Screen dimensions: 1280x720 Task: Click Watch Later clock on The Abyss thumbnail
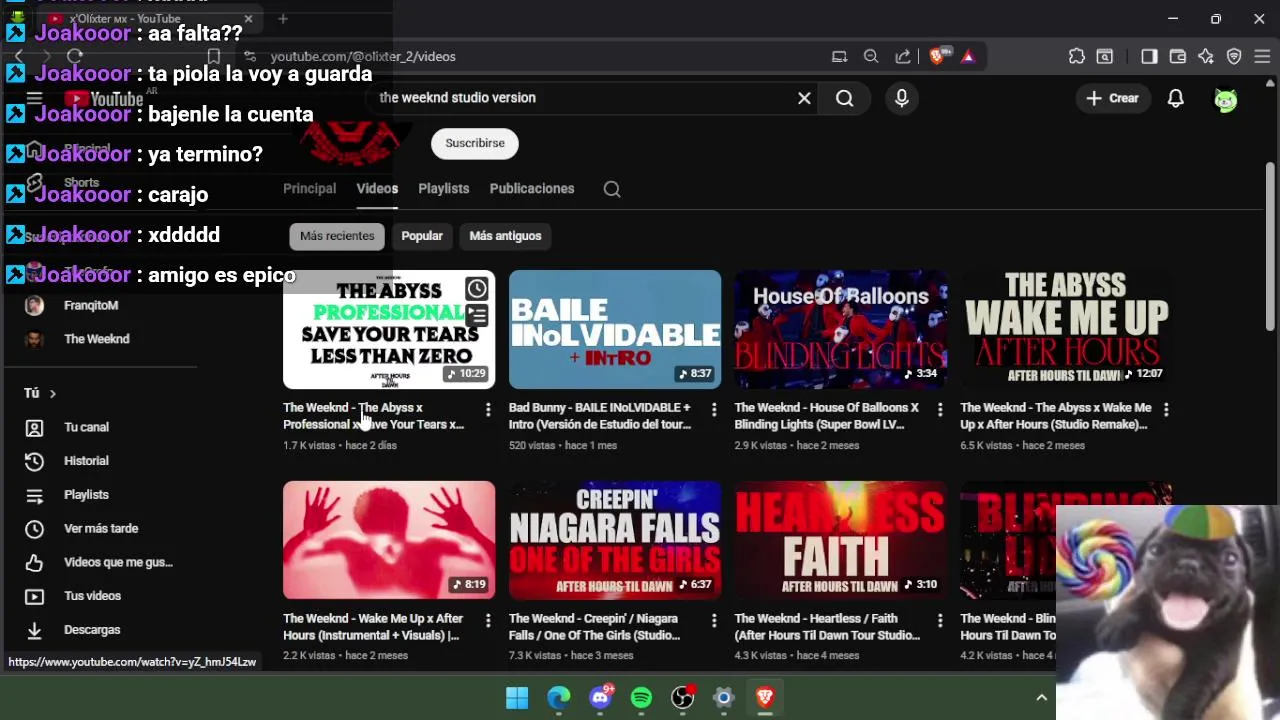(x=477, y=289)
